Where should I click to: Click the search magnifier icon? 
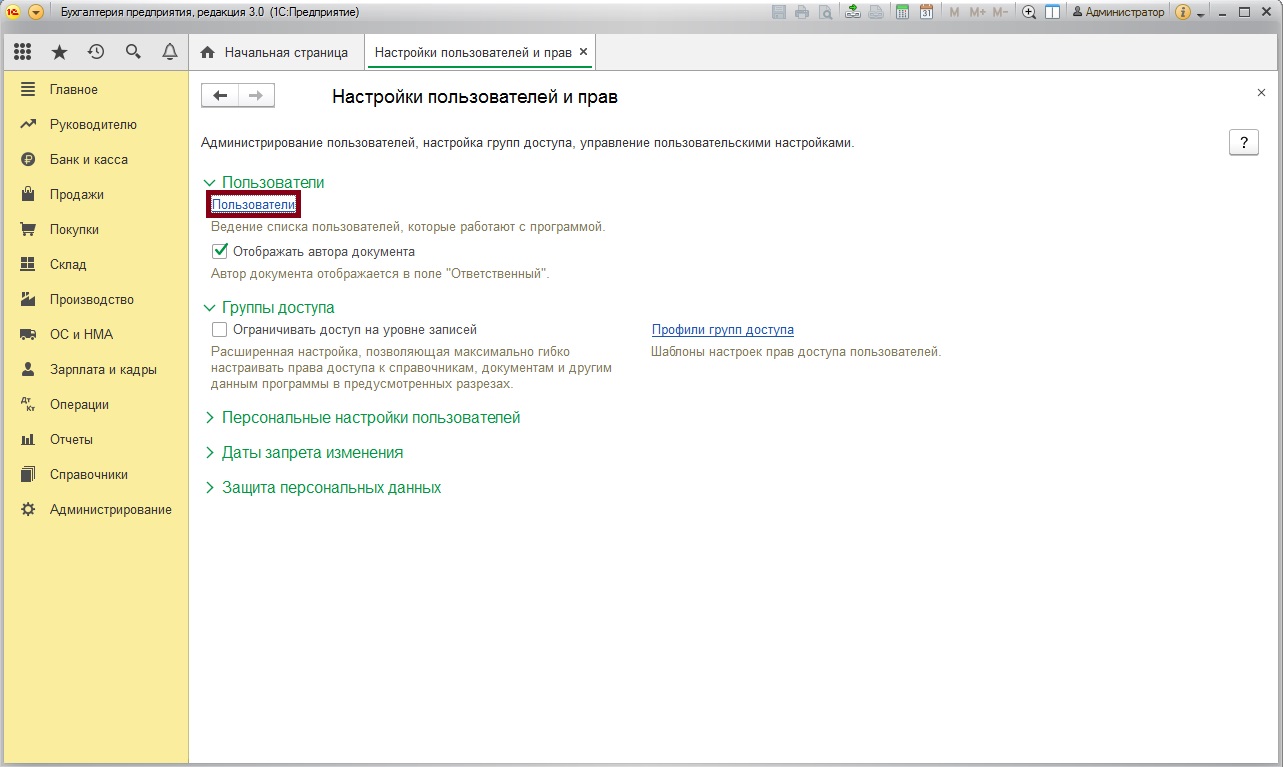click(133, 52)
